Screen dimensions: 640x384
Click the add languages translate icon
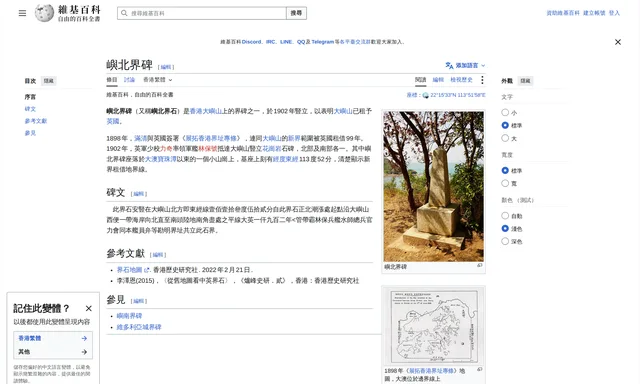(449, 65)
